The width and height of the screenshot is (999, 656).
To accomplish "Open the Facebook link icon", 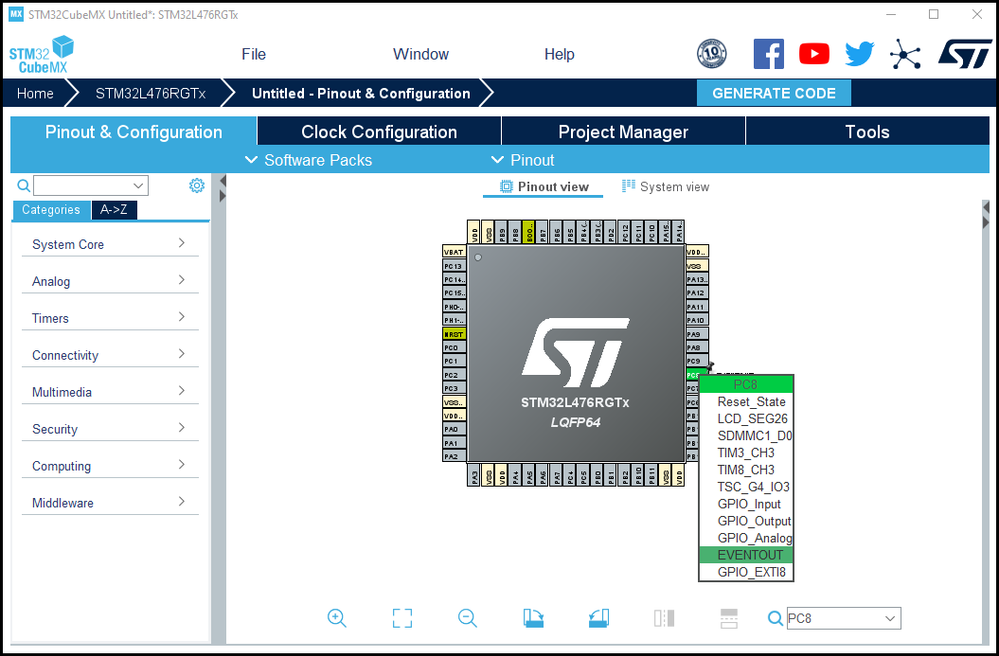I will click(x=768, y=54).
